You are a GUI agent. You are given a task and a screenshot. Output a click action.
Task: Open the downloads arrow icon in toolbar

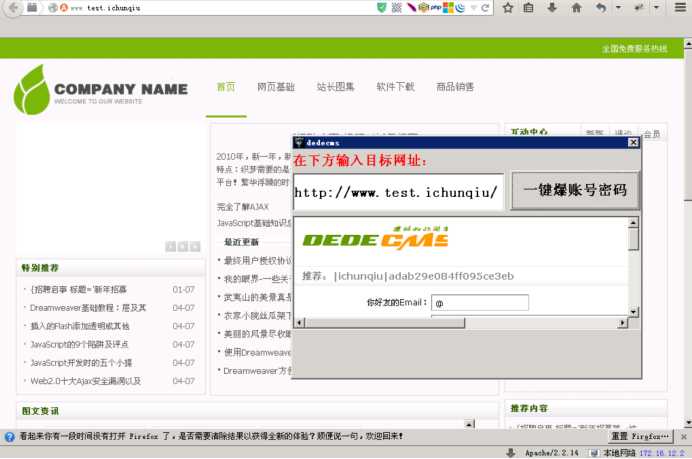pos(552,8)
